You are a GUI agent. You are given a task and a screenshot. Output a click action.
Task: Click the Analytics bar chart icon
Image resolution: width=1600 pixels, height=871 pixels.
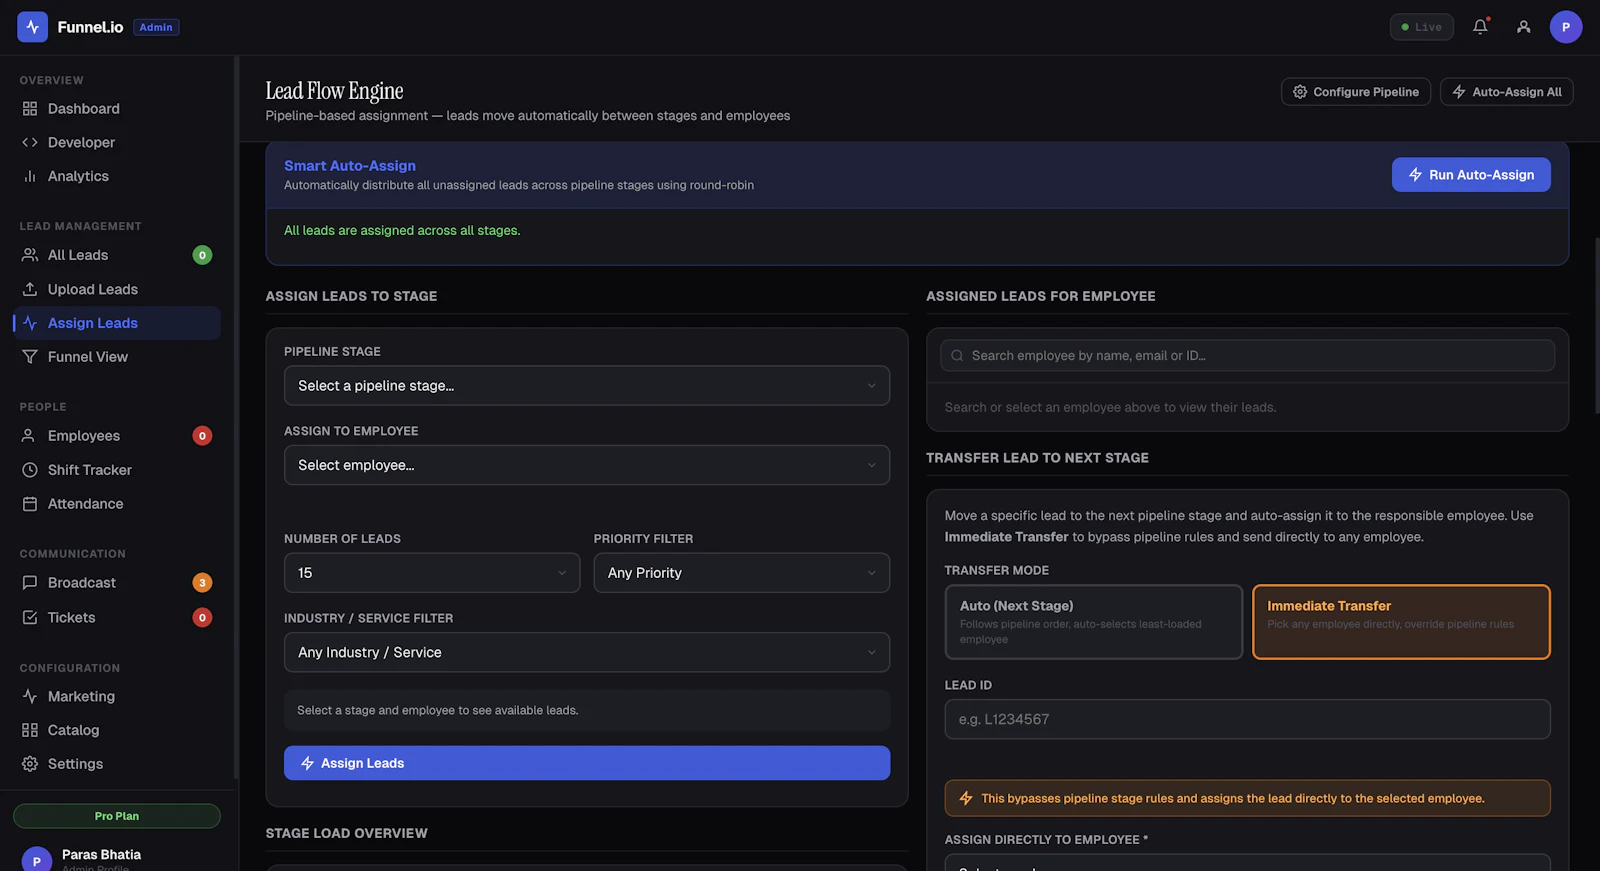click(x=30, y=176)
